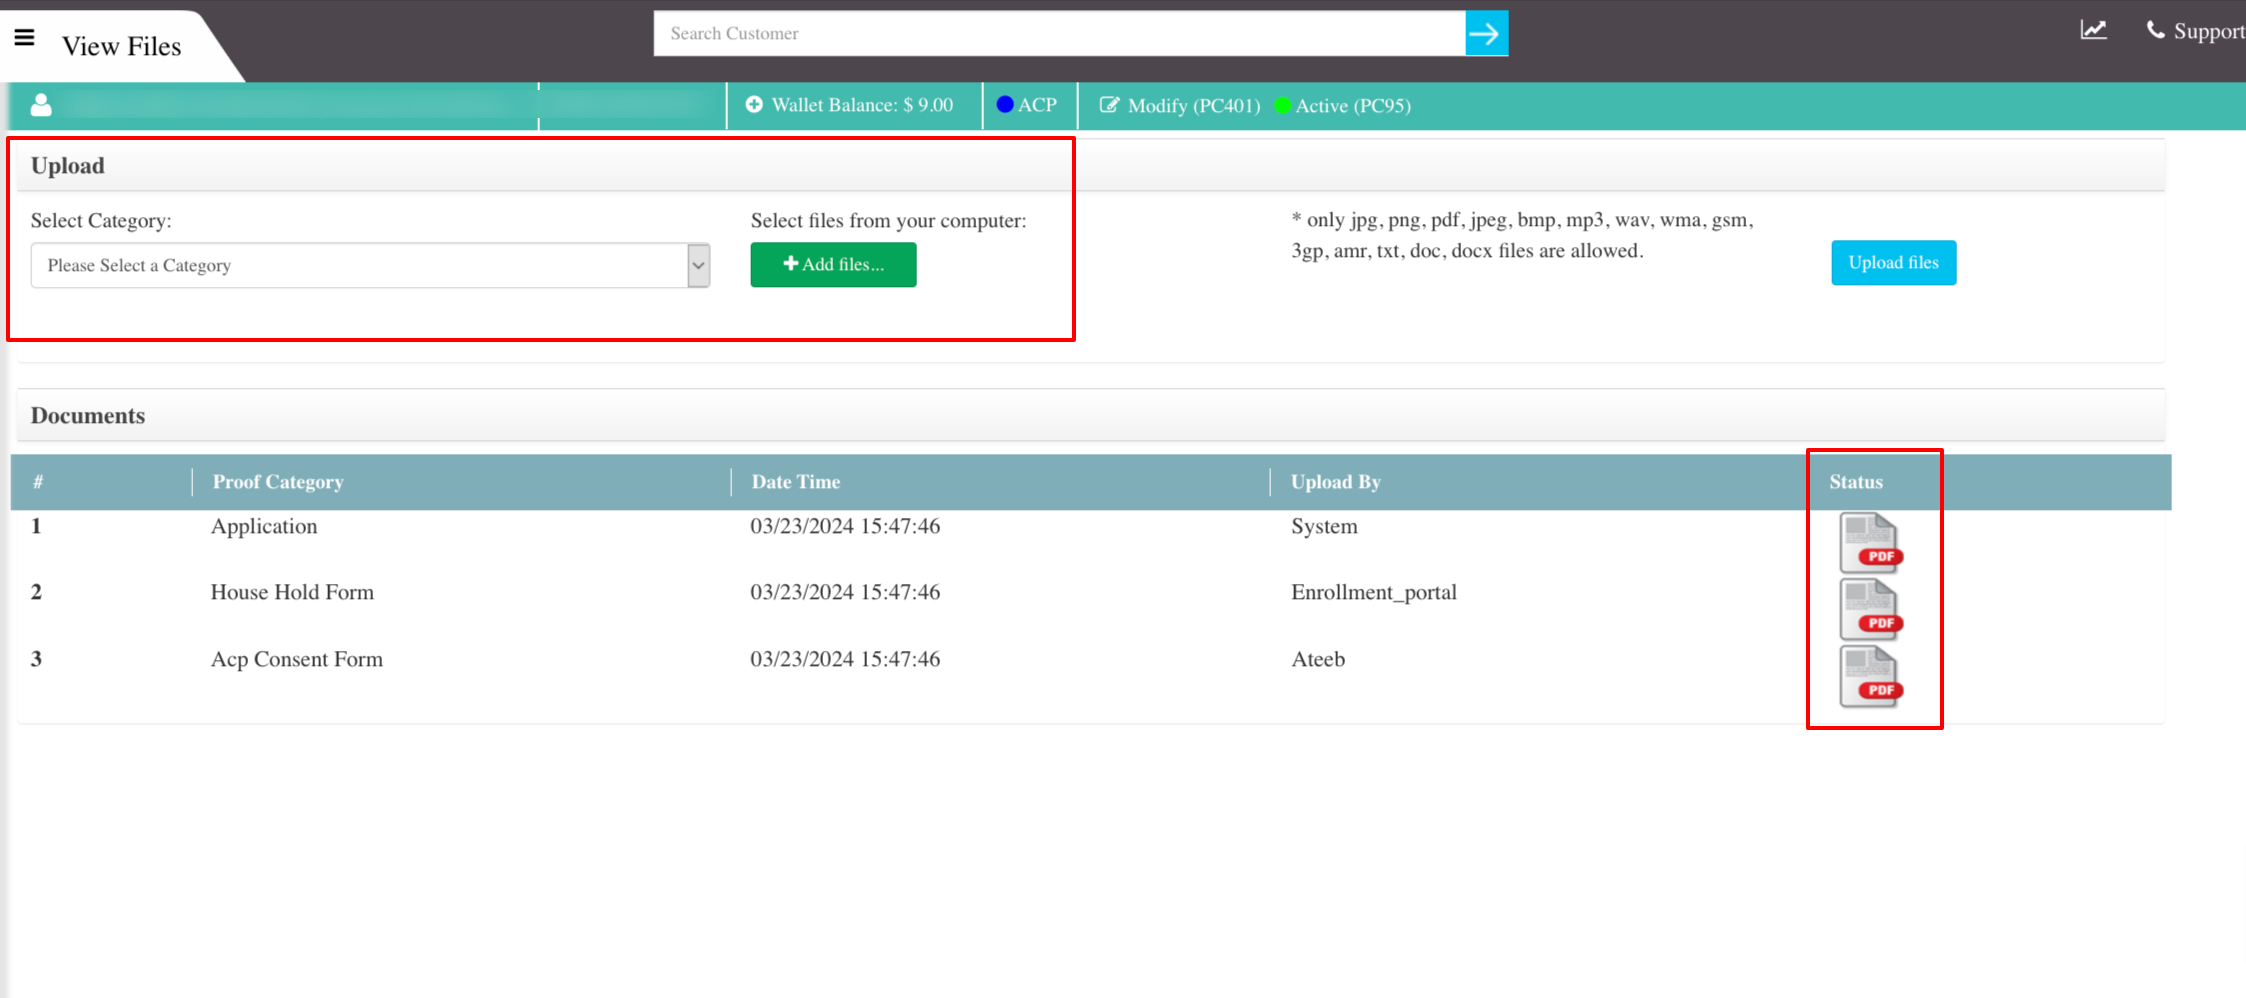The image size is (2246, 998).
Task: Open the Please Select a Category dropdown
Action: 370,264
